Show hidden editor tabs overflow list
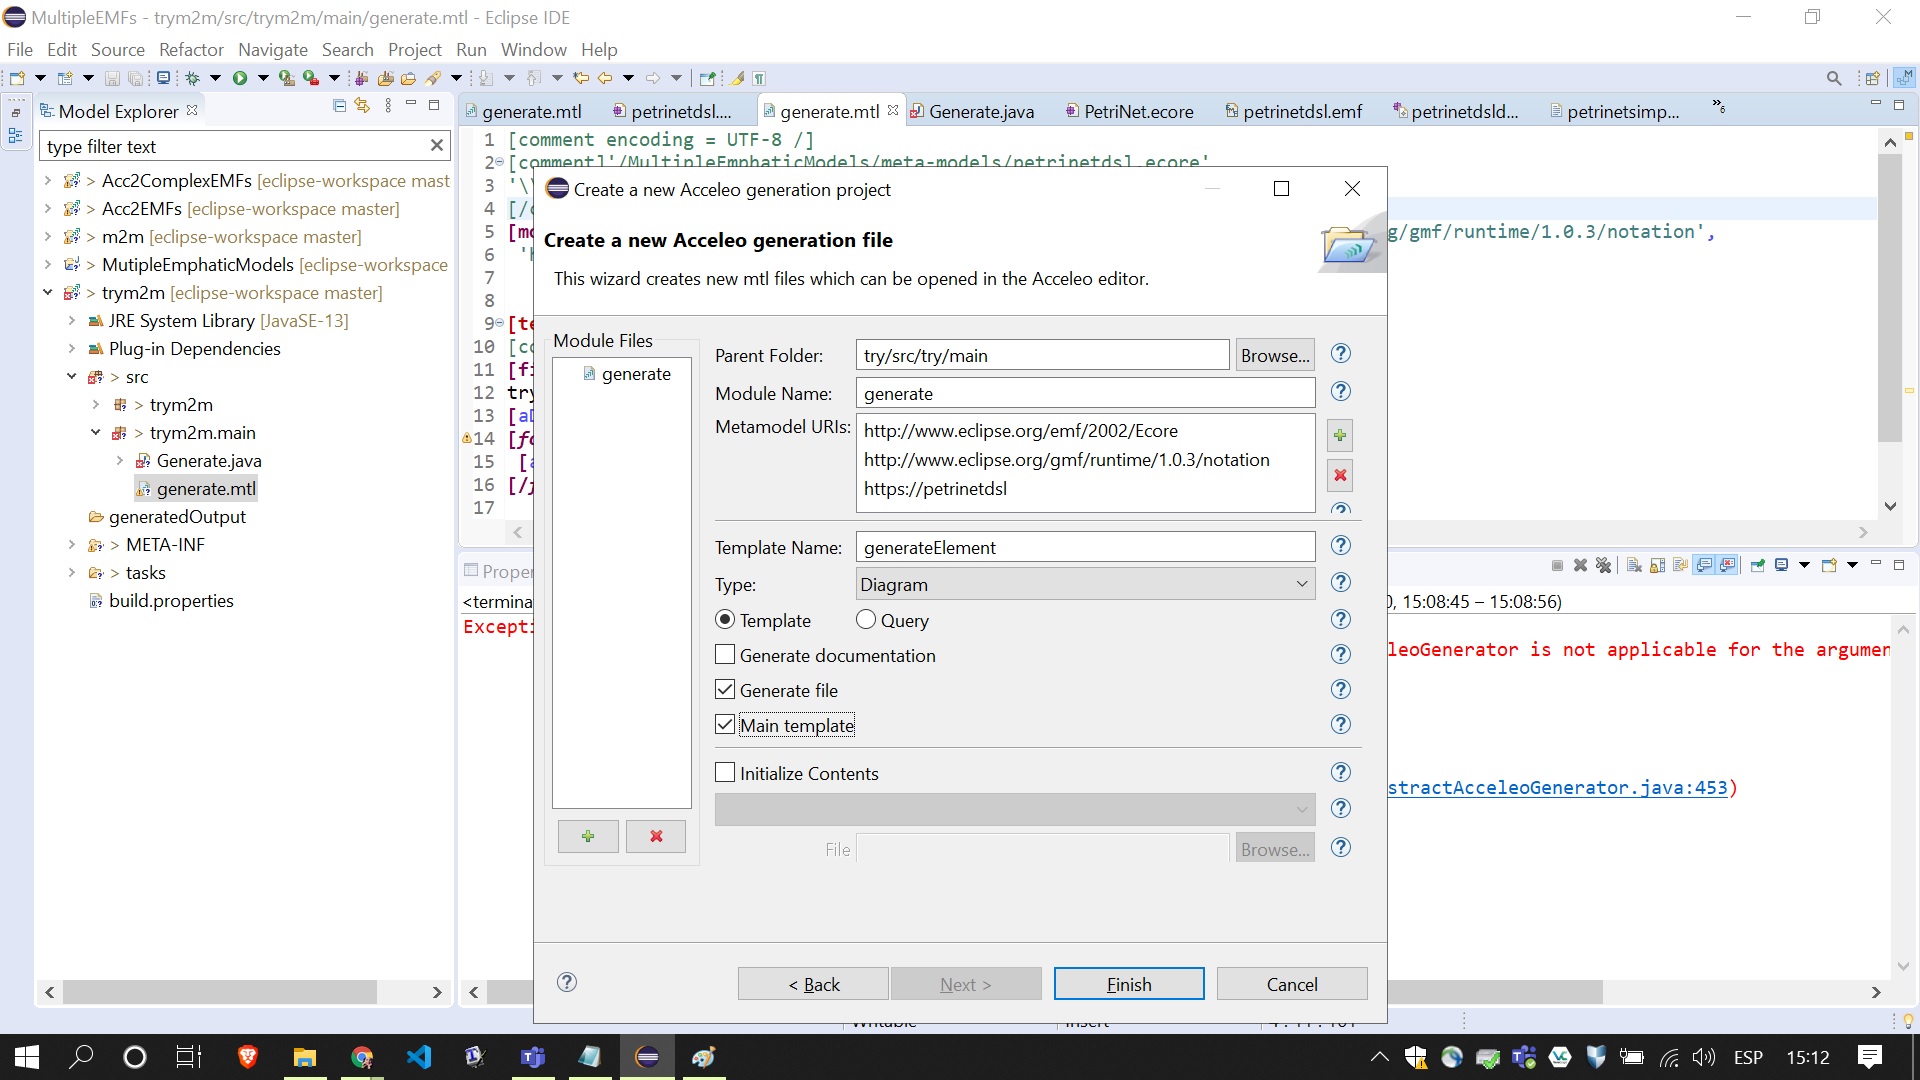1920x1080 pixels. pos(1718,106)
